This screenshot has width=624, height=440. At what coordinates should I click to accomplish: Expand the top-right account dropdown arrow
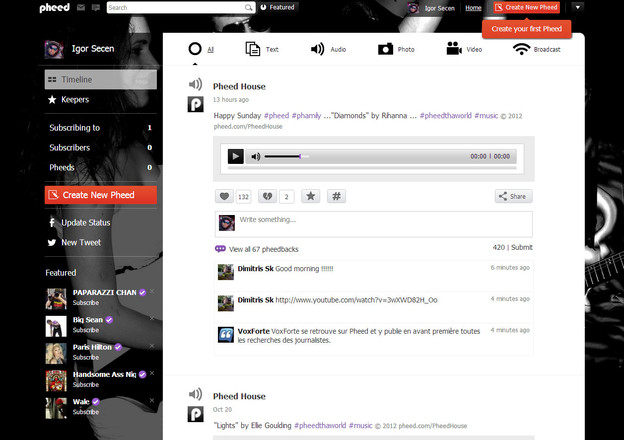578,7
